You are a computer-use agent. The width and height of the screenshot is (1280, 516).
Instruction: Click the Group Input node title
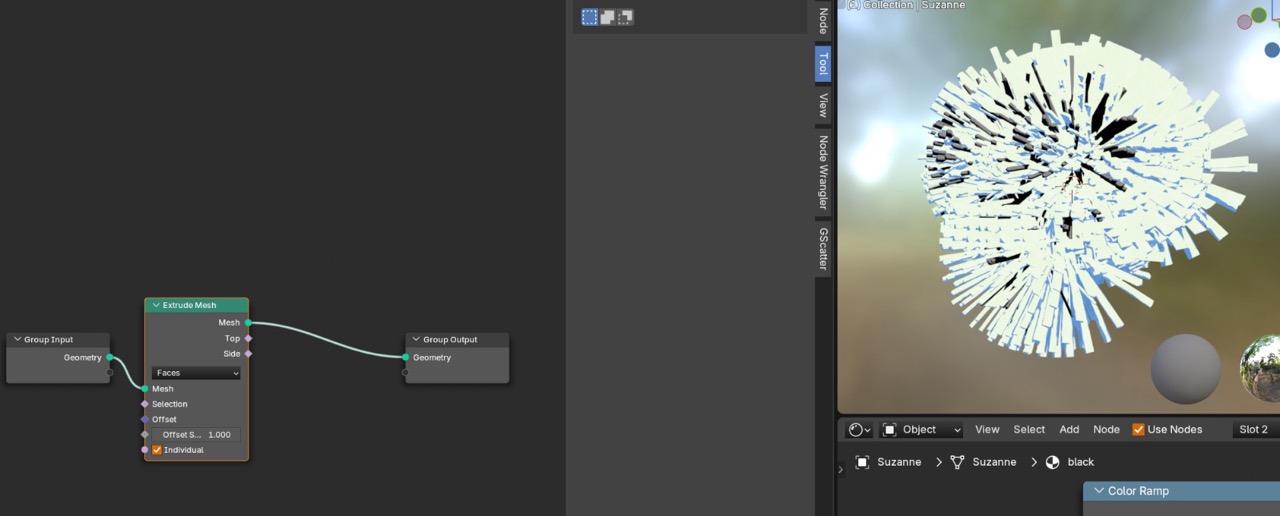point(49,340)
